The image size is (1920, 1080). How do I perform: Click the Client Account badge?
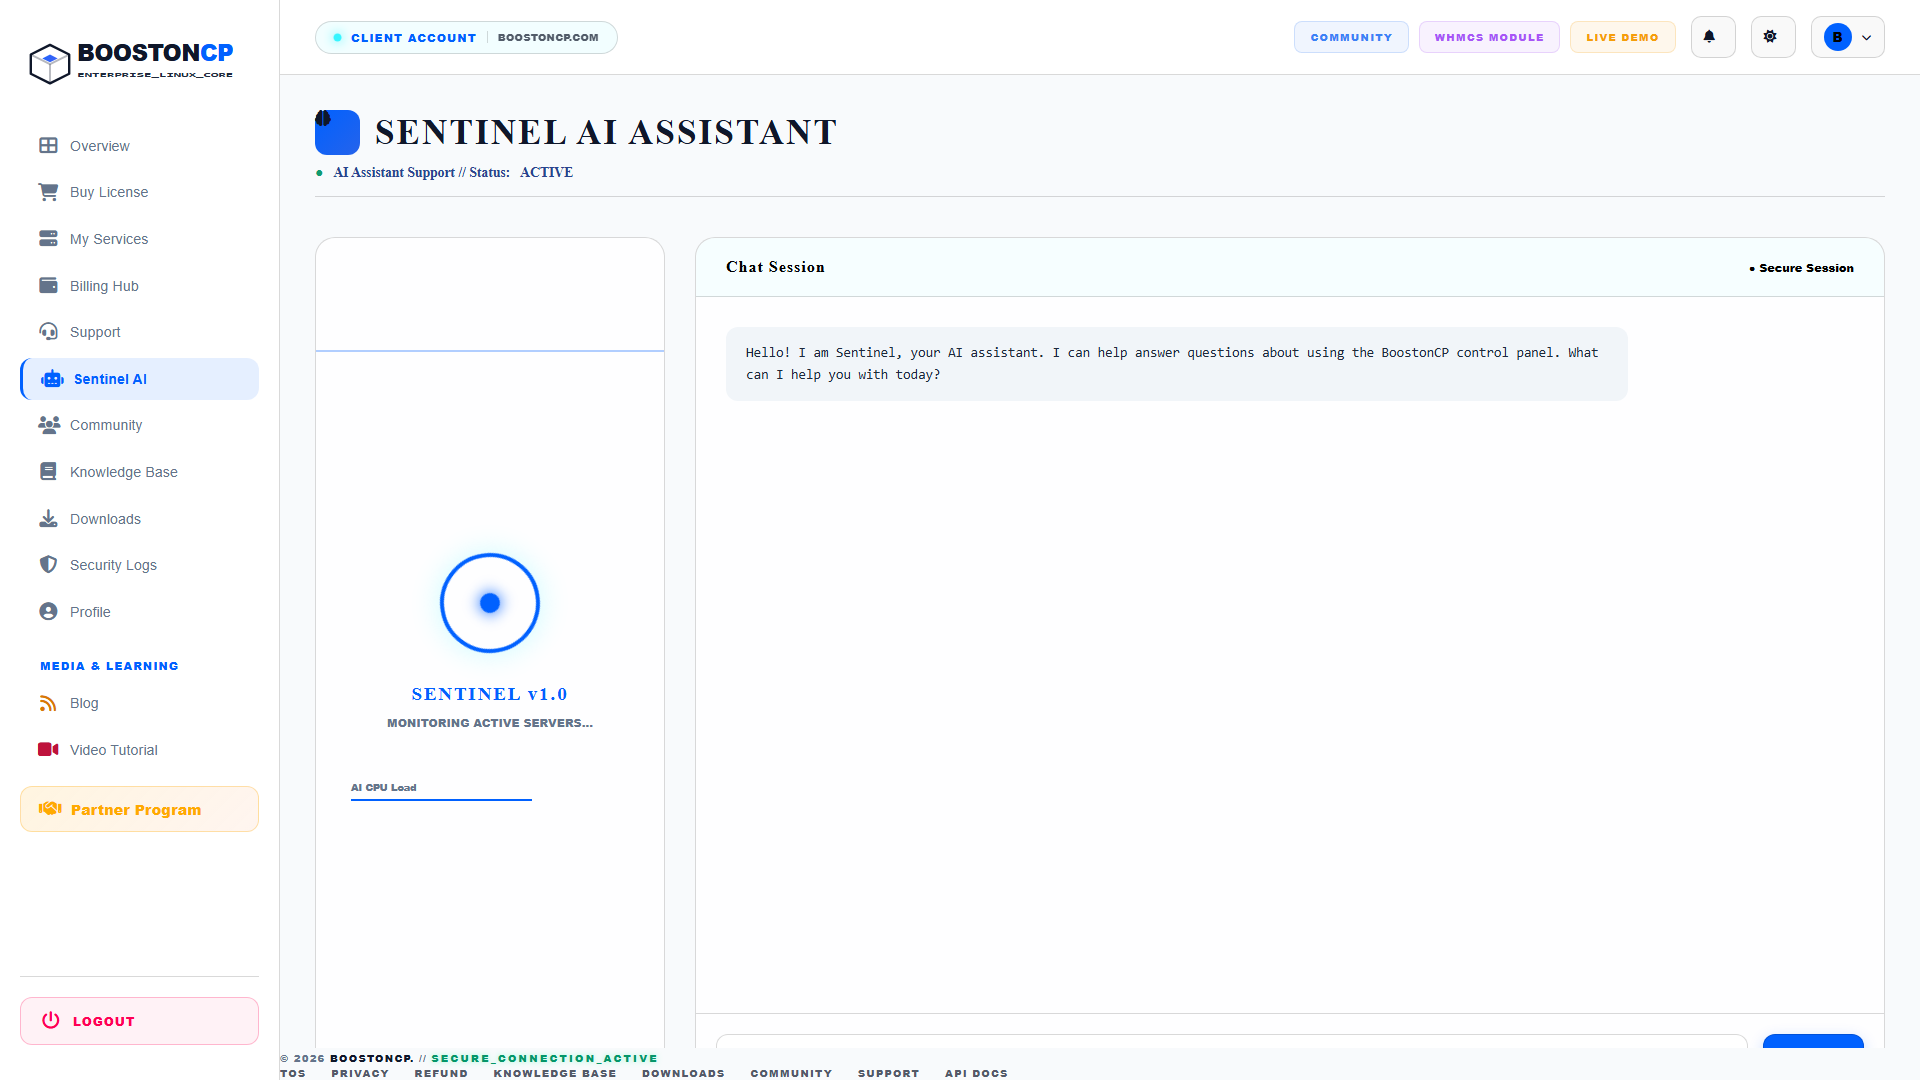[466, 37]
